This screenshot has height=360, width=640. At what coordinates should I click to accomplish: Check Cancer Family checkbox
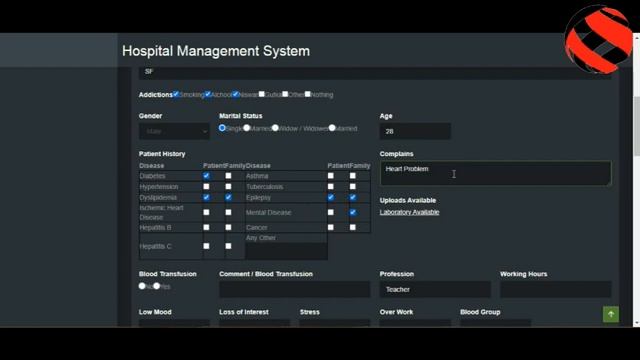pyautogui.click(x=353, y=227)
